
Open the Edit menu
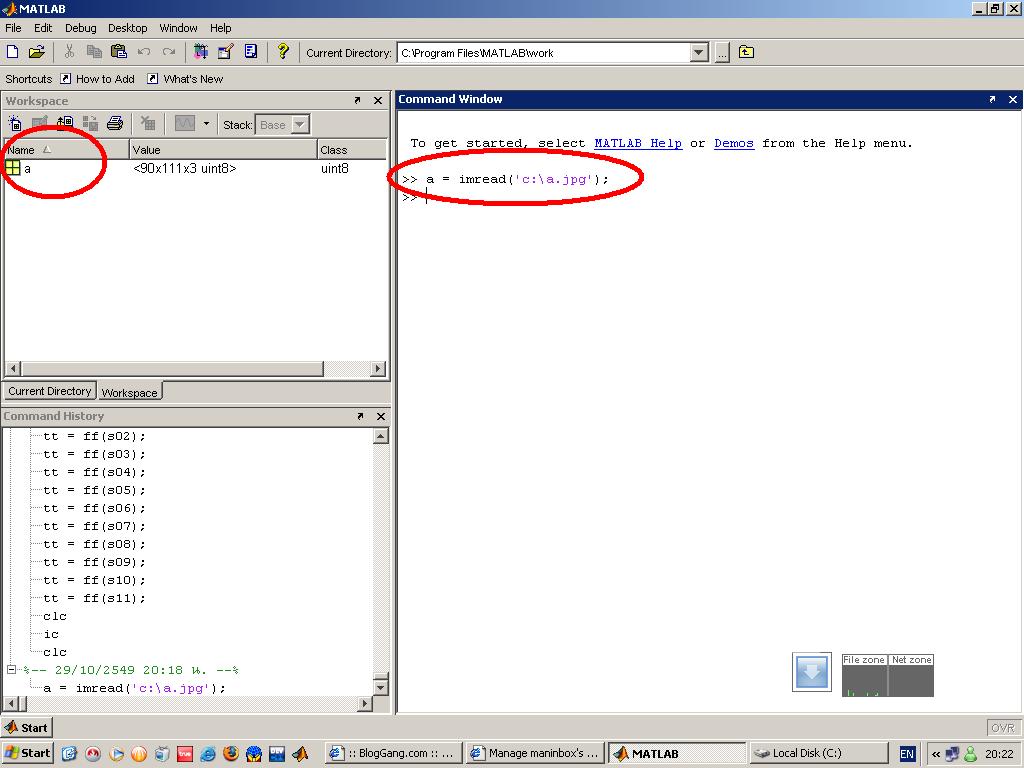pos(43,28)
